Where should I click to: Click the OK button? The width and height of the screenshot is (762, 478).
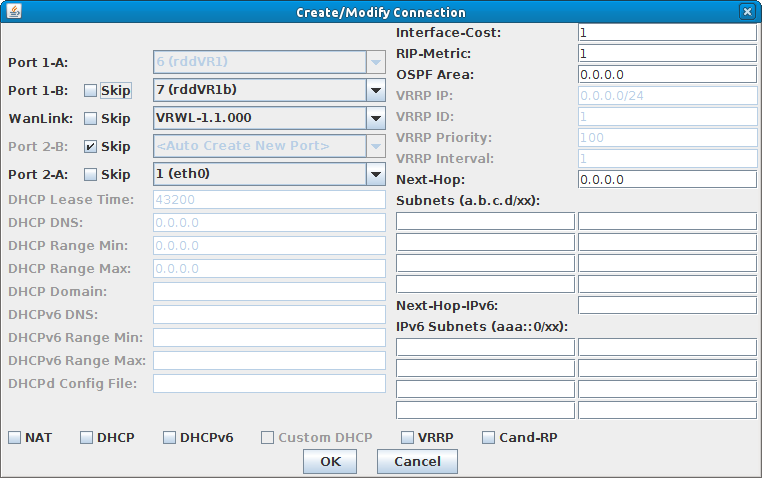tap(330, 461)
